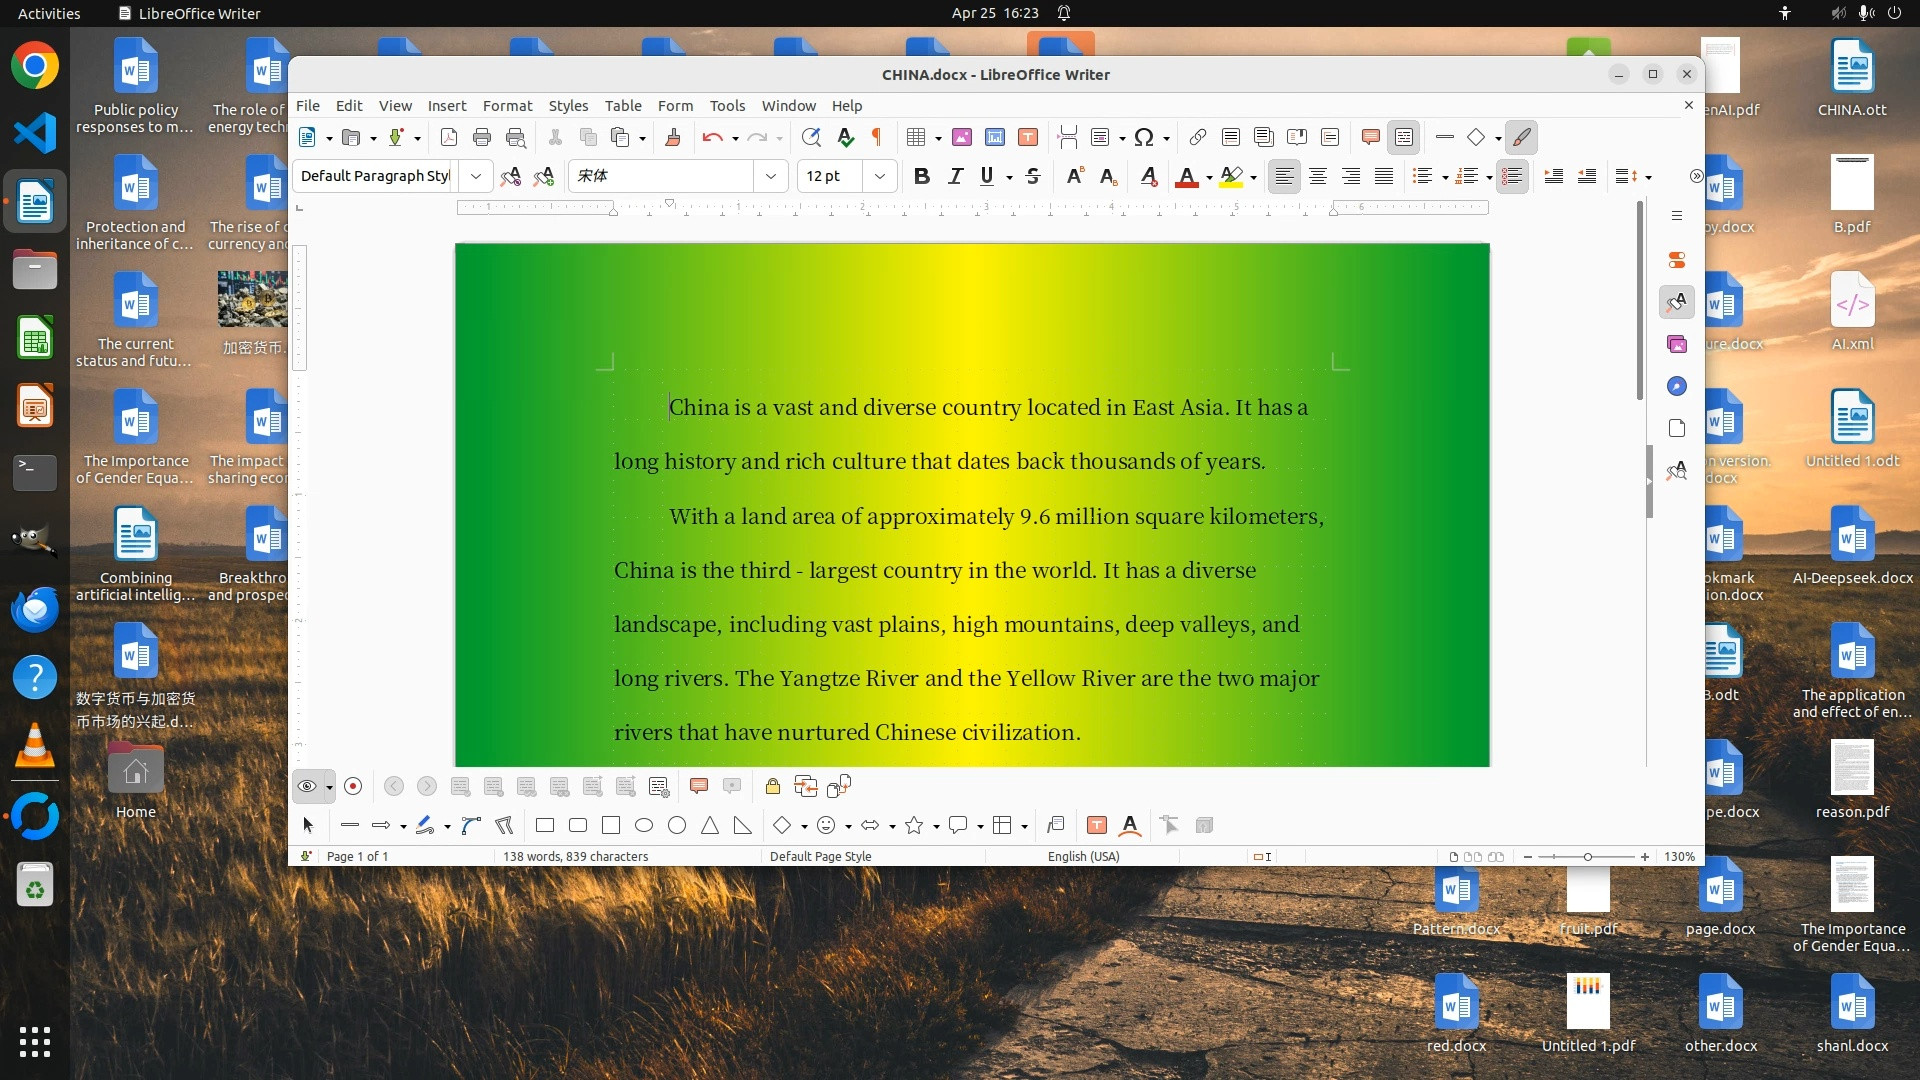This screenshot has width=1920, height=1080.
Task: Toggle Formatting Marks pilcrow button
Action: point(877,138)
